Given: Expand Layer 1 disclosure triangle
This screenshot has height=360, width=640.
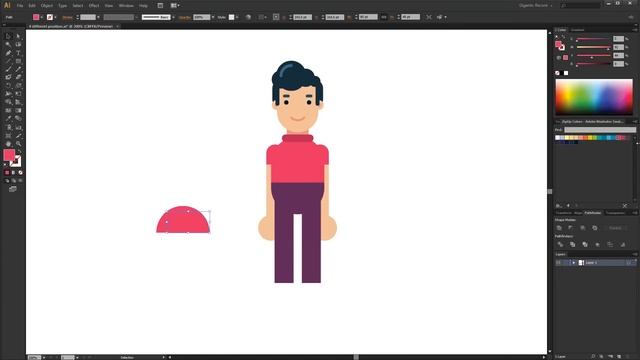Looking at the screenshot, I should coord(573,263).
